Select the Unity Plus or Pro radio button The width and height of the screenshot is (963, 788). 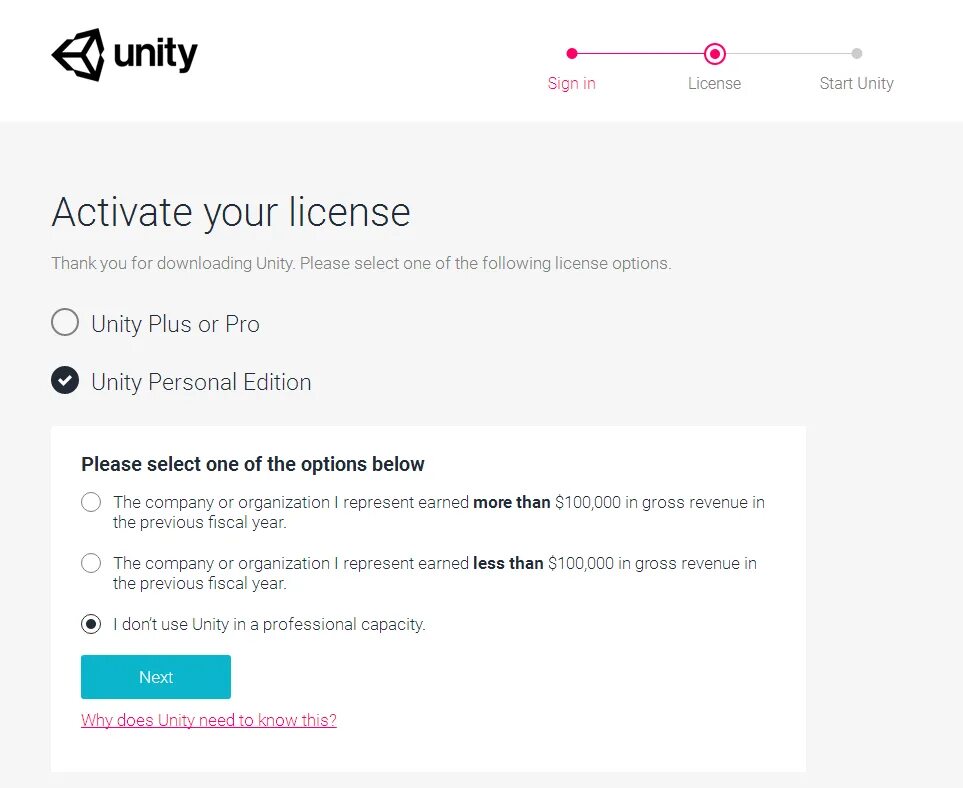pyautogui.click(x=65, y=323)
